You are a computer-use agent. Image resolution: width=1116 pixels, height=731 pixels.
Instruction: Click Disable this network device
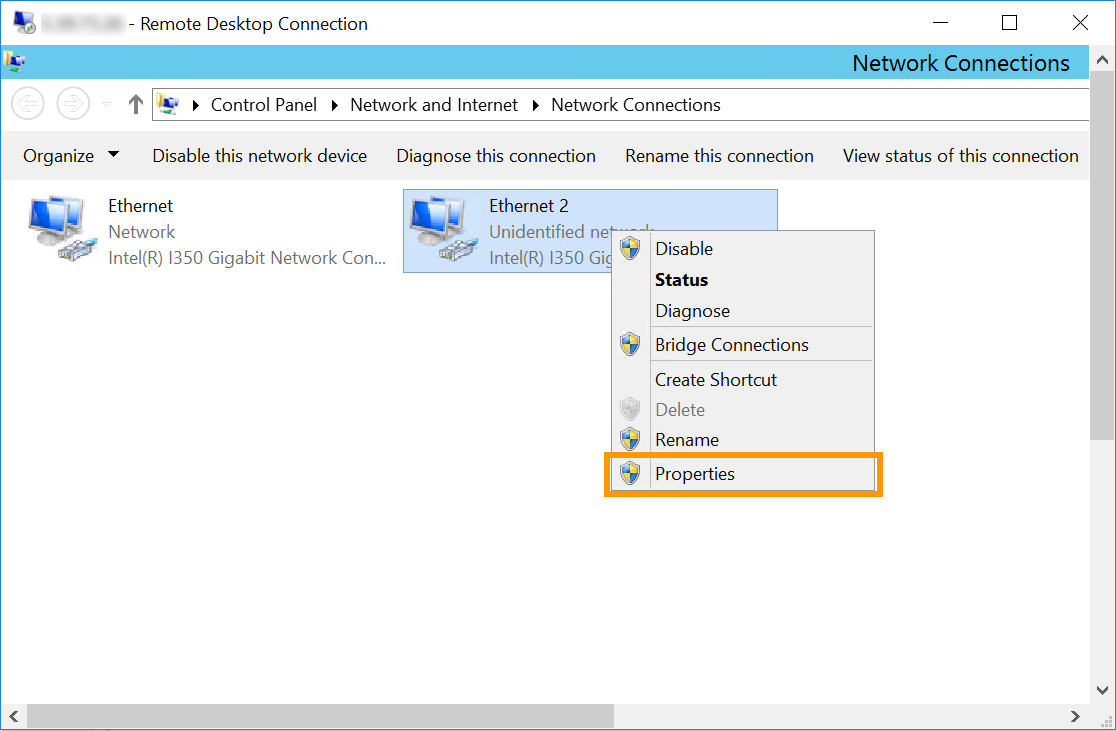(x=259, y=156)
